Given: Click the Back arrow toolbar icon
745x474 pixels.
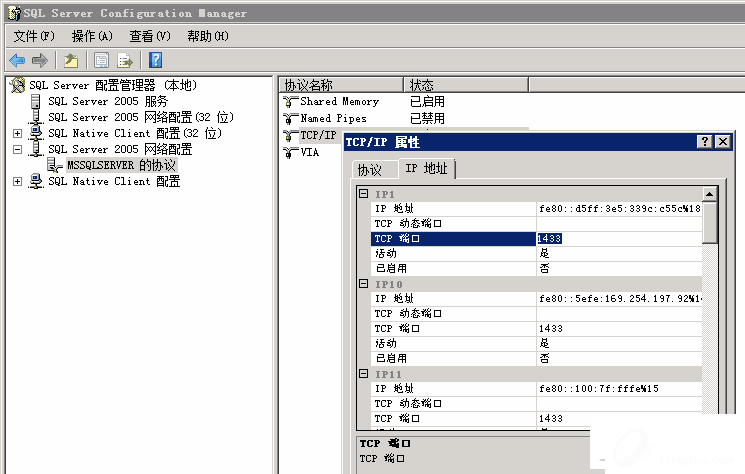Looking at the screenshot, I should click(17, 60).
